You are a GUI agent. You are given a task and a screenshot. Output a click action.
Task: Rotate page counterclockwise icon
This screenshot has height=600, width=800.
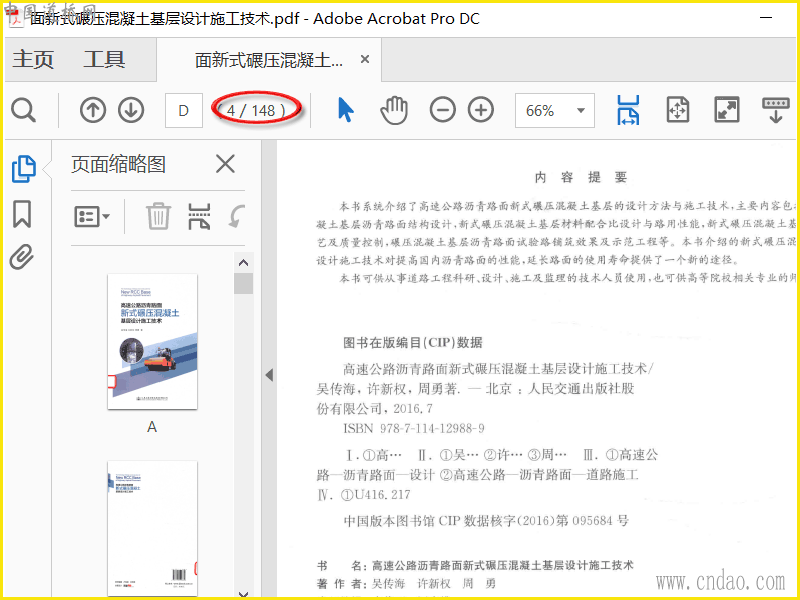[237, 216]
